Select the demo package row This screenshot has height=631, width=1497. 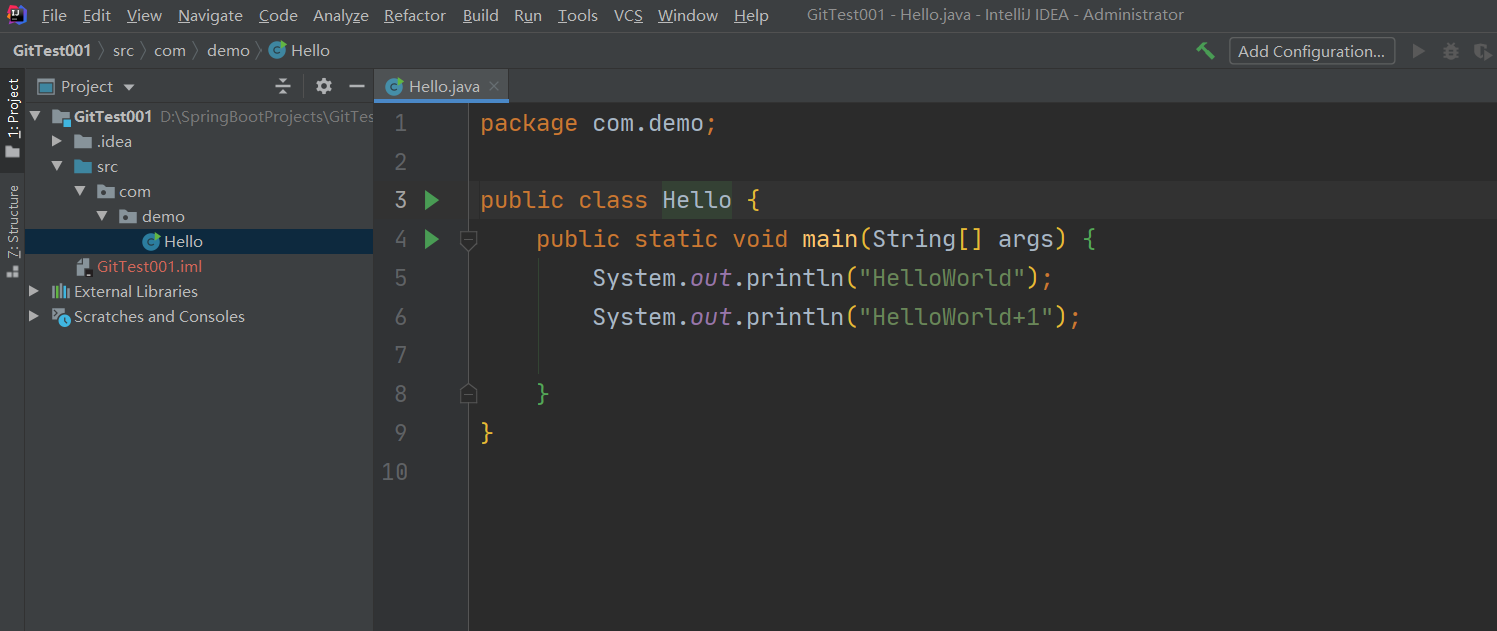click(199, 216)
